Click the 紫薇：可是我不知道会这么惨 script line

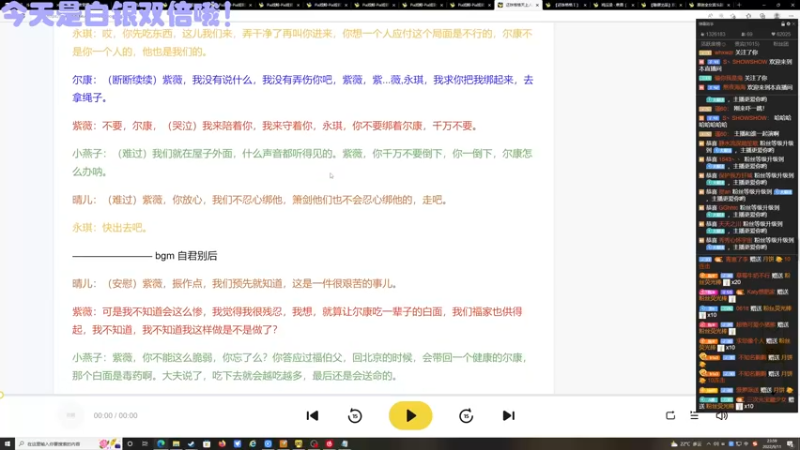(297, 320)
